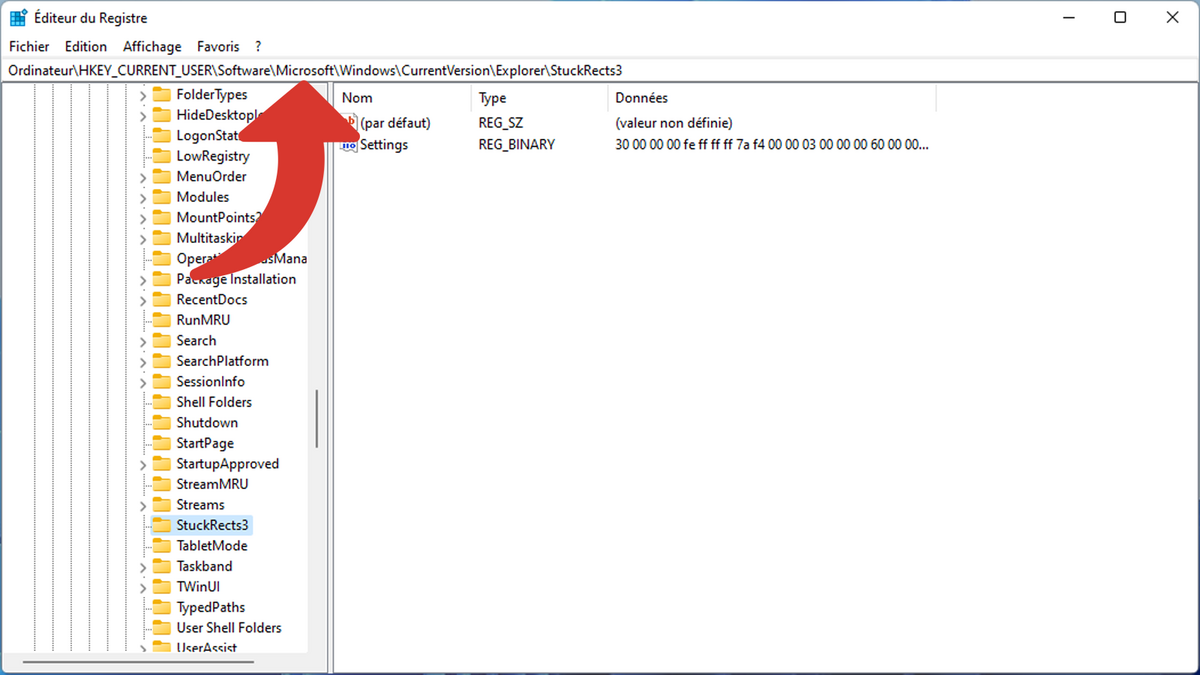
Task: Expand the FolderTypes key
Action: (x=142, y=95)
